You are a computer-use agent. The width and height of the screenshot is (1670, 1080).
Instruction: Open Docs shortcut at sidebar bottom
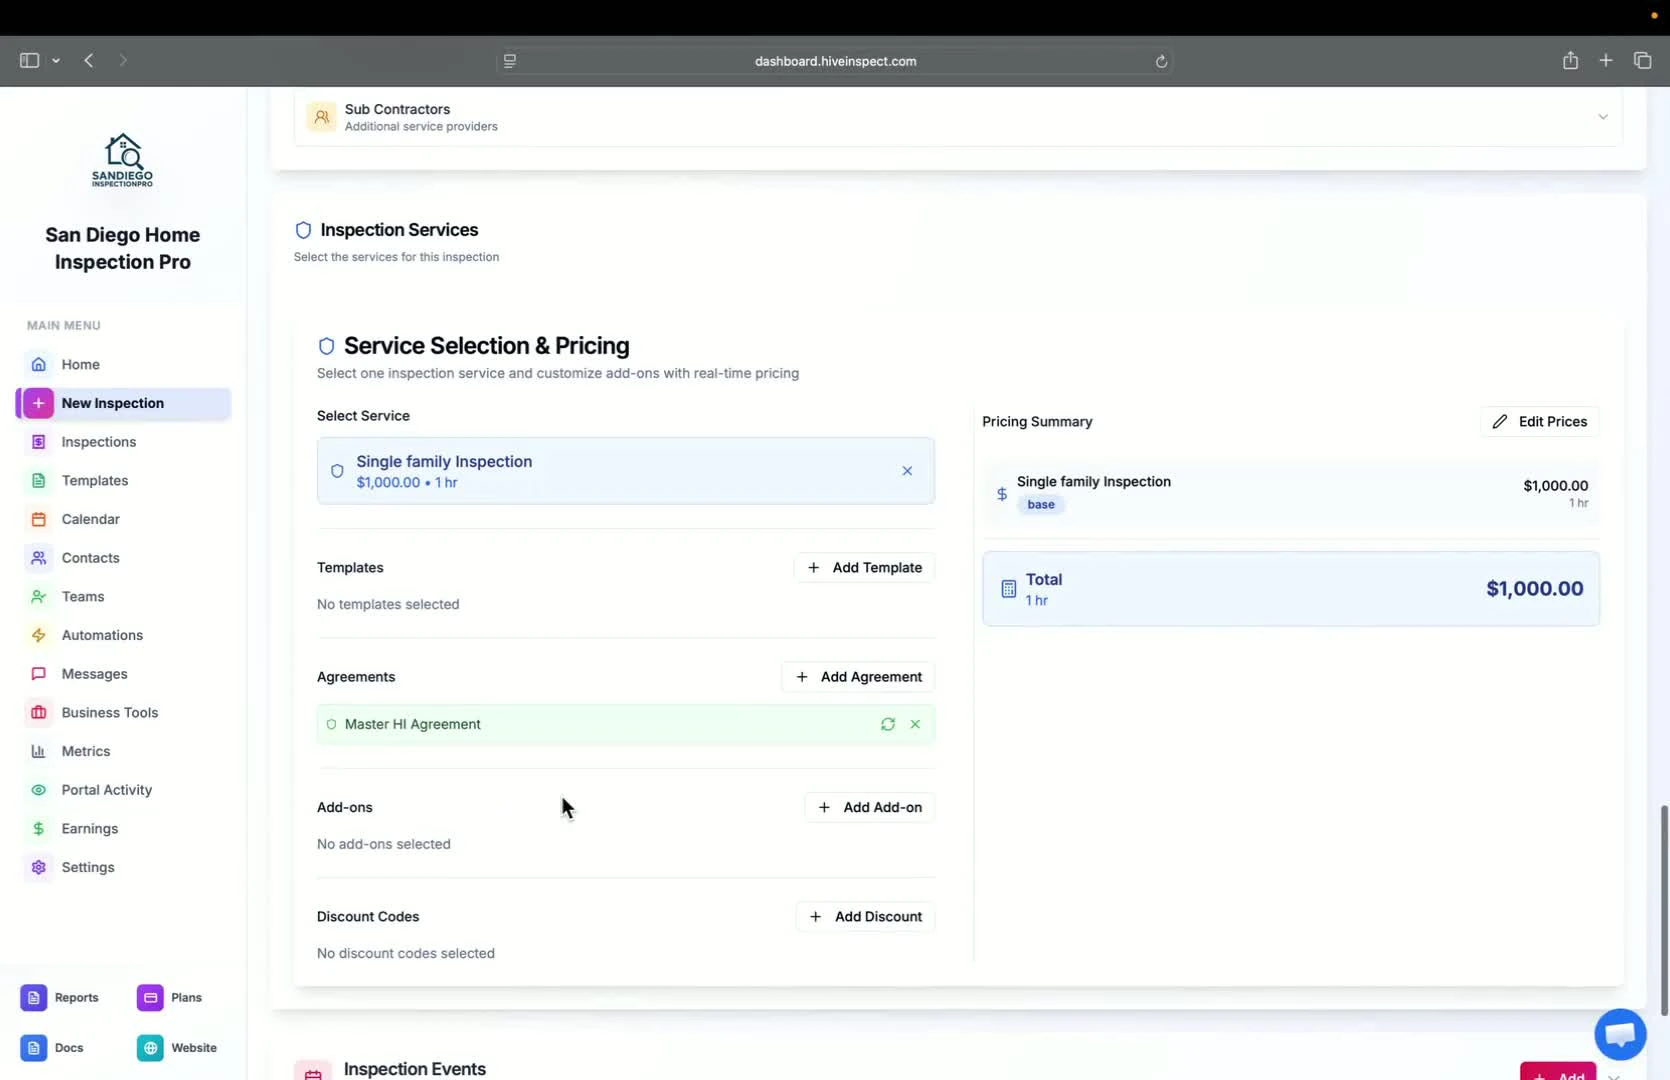[52, 1048]
